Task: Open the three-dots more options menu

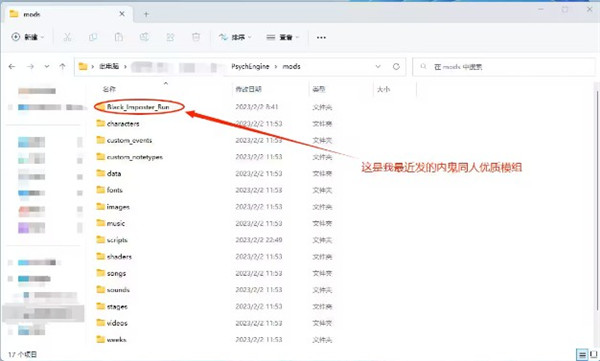Action: pyautogui.click(x=321, y=37)
